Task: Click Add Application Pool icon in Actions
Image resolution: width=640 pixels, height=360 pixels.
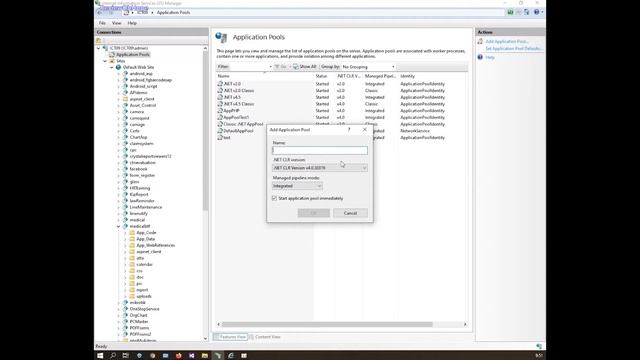Action: [480, 41]
